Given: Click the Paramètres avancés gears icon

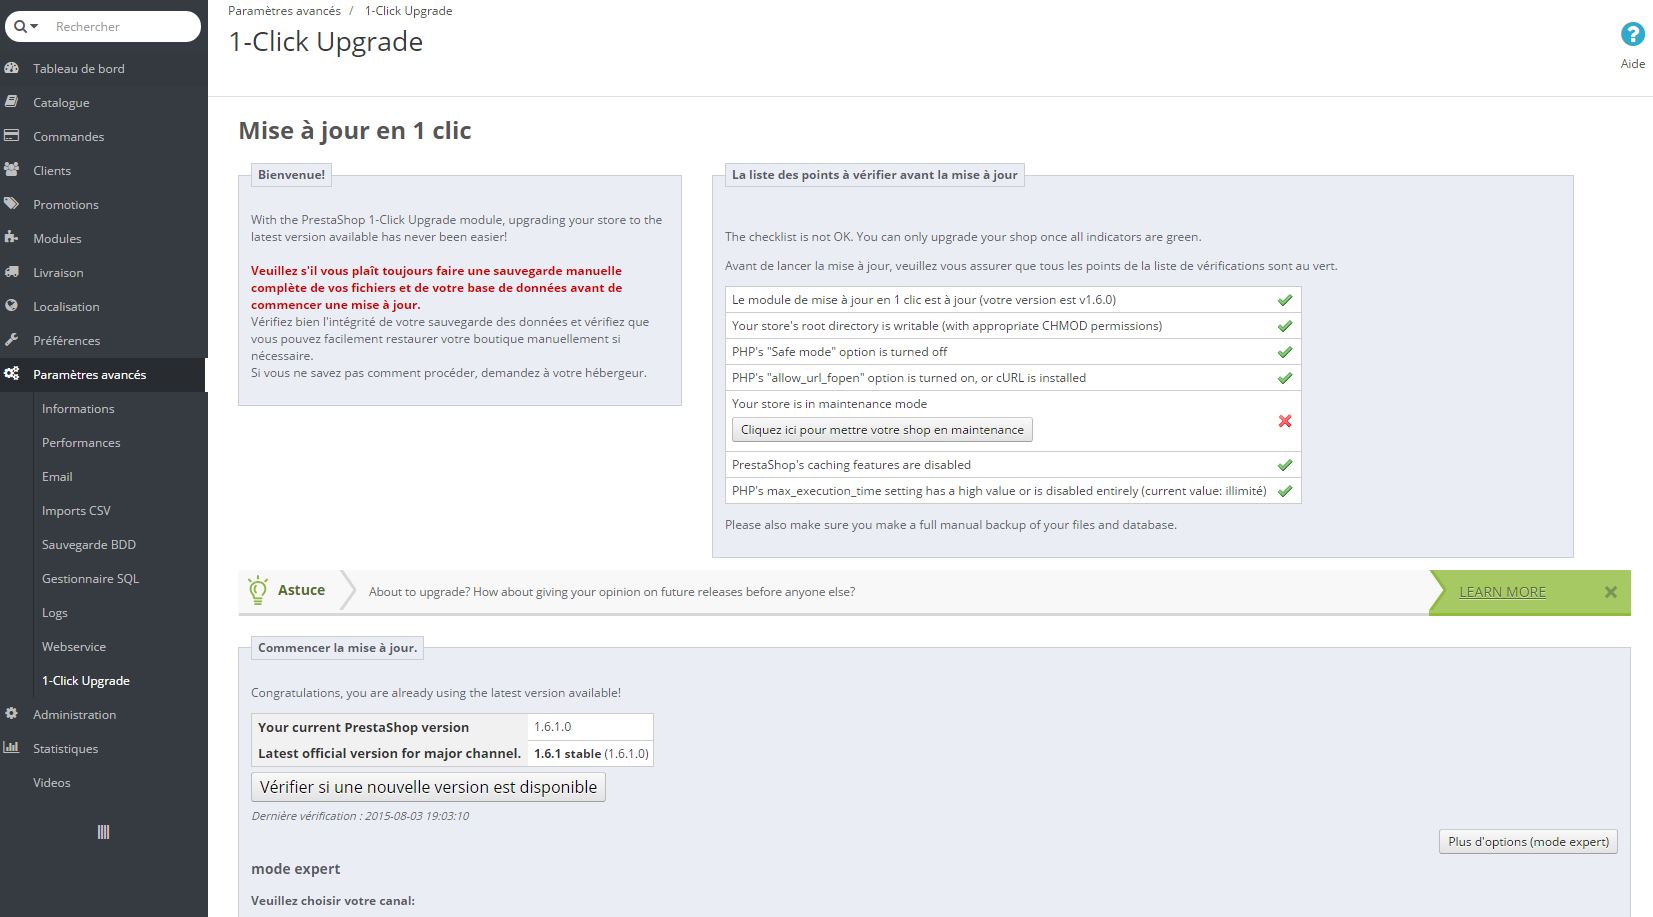Looking at the screenshot, I should (x=12, y=374).
